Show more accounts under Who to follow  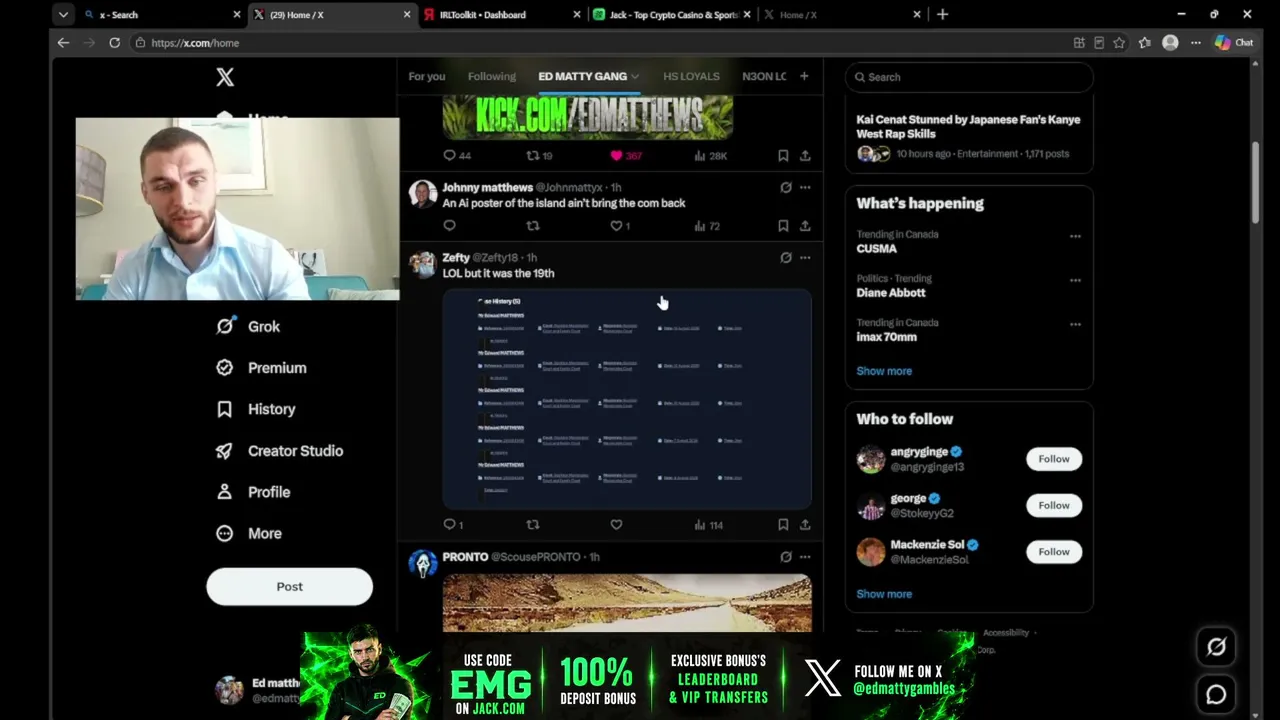(x=884, y=594)
